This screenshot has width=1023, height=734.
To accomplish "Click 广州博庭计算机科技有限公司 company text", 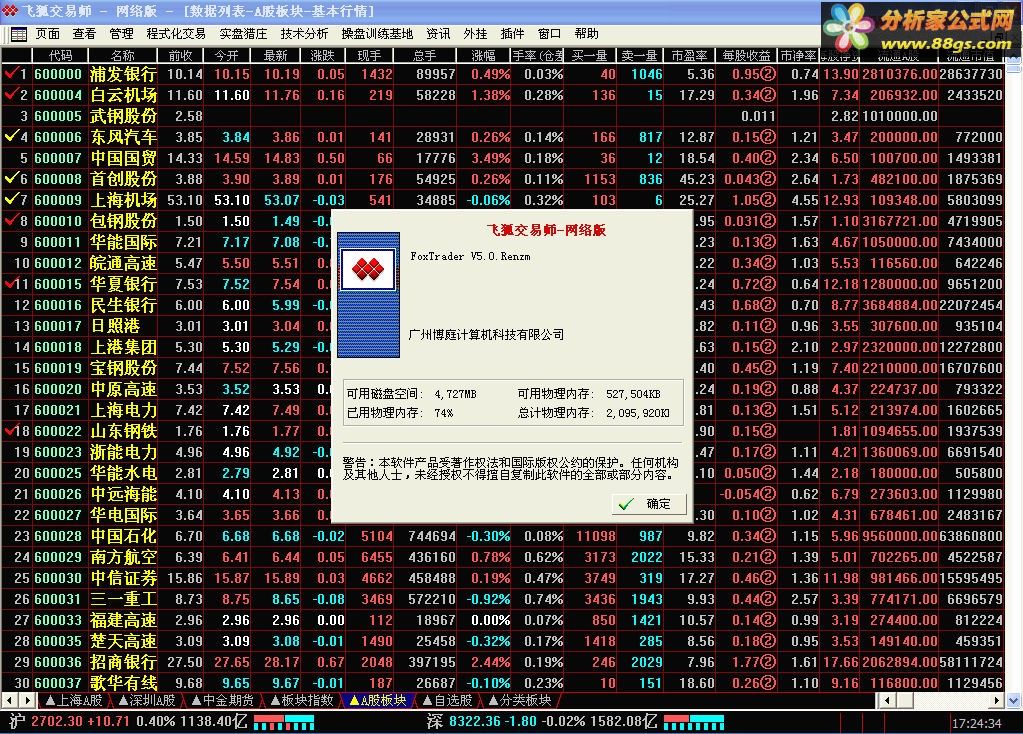I will pos(486,334).
